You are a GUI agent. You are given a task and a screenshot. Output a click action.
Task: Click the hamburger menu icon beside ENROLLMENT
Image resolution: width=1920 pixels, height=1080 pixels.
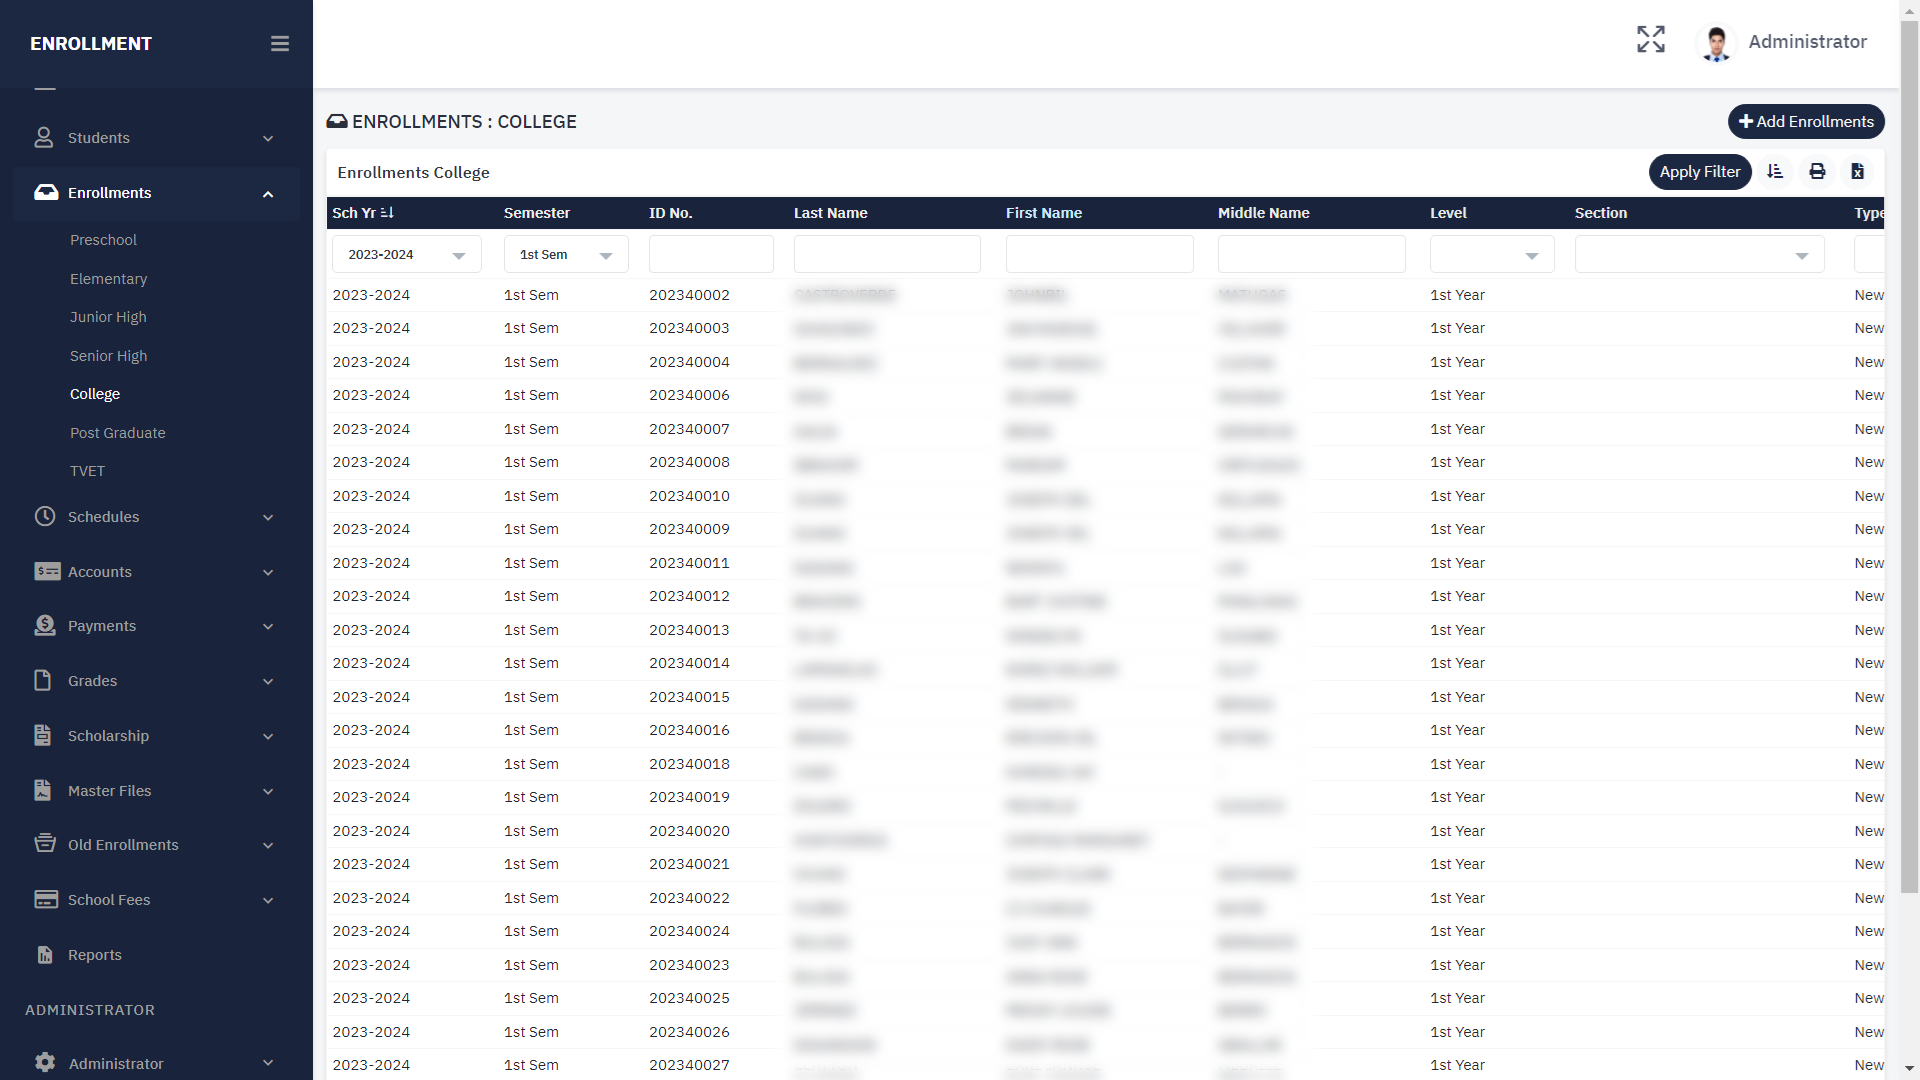point(280,44)
